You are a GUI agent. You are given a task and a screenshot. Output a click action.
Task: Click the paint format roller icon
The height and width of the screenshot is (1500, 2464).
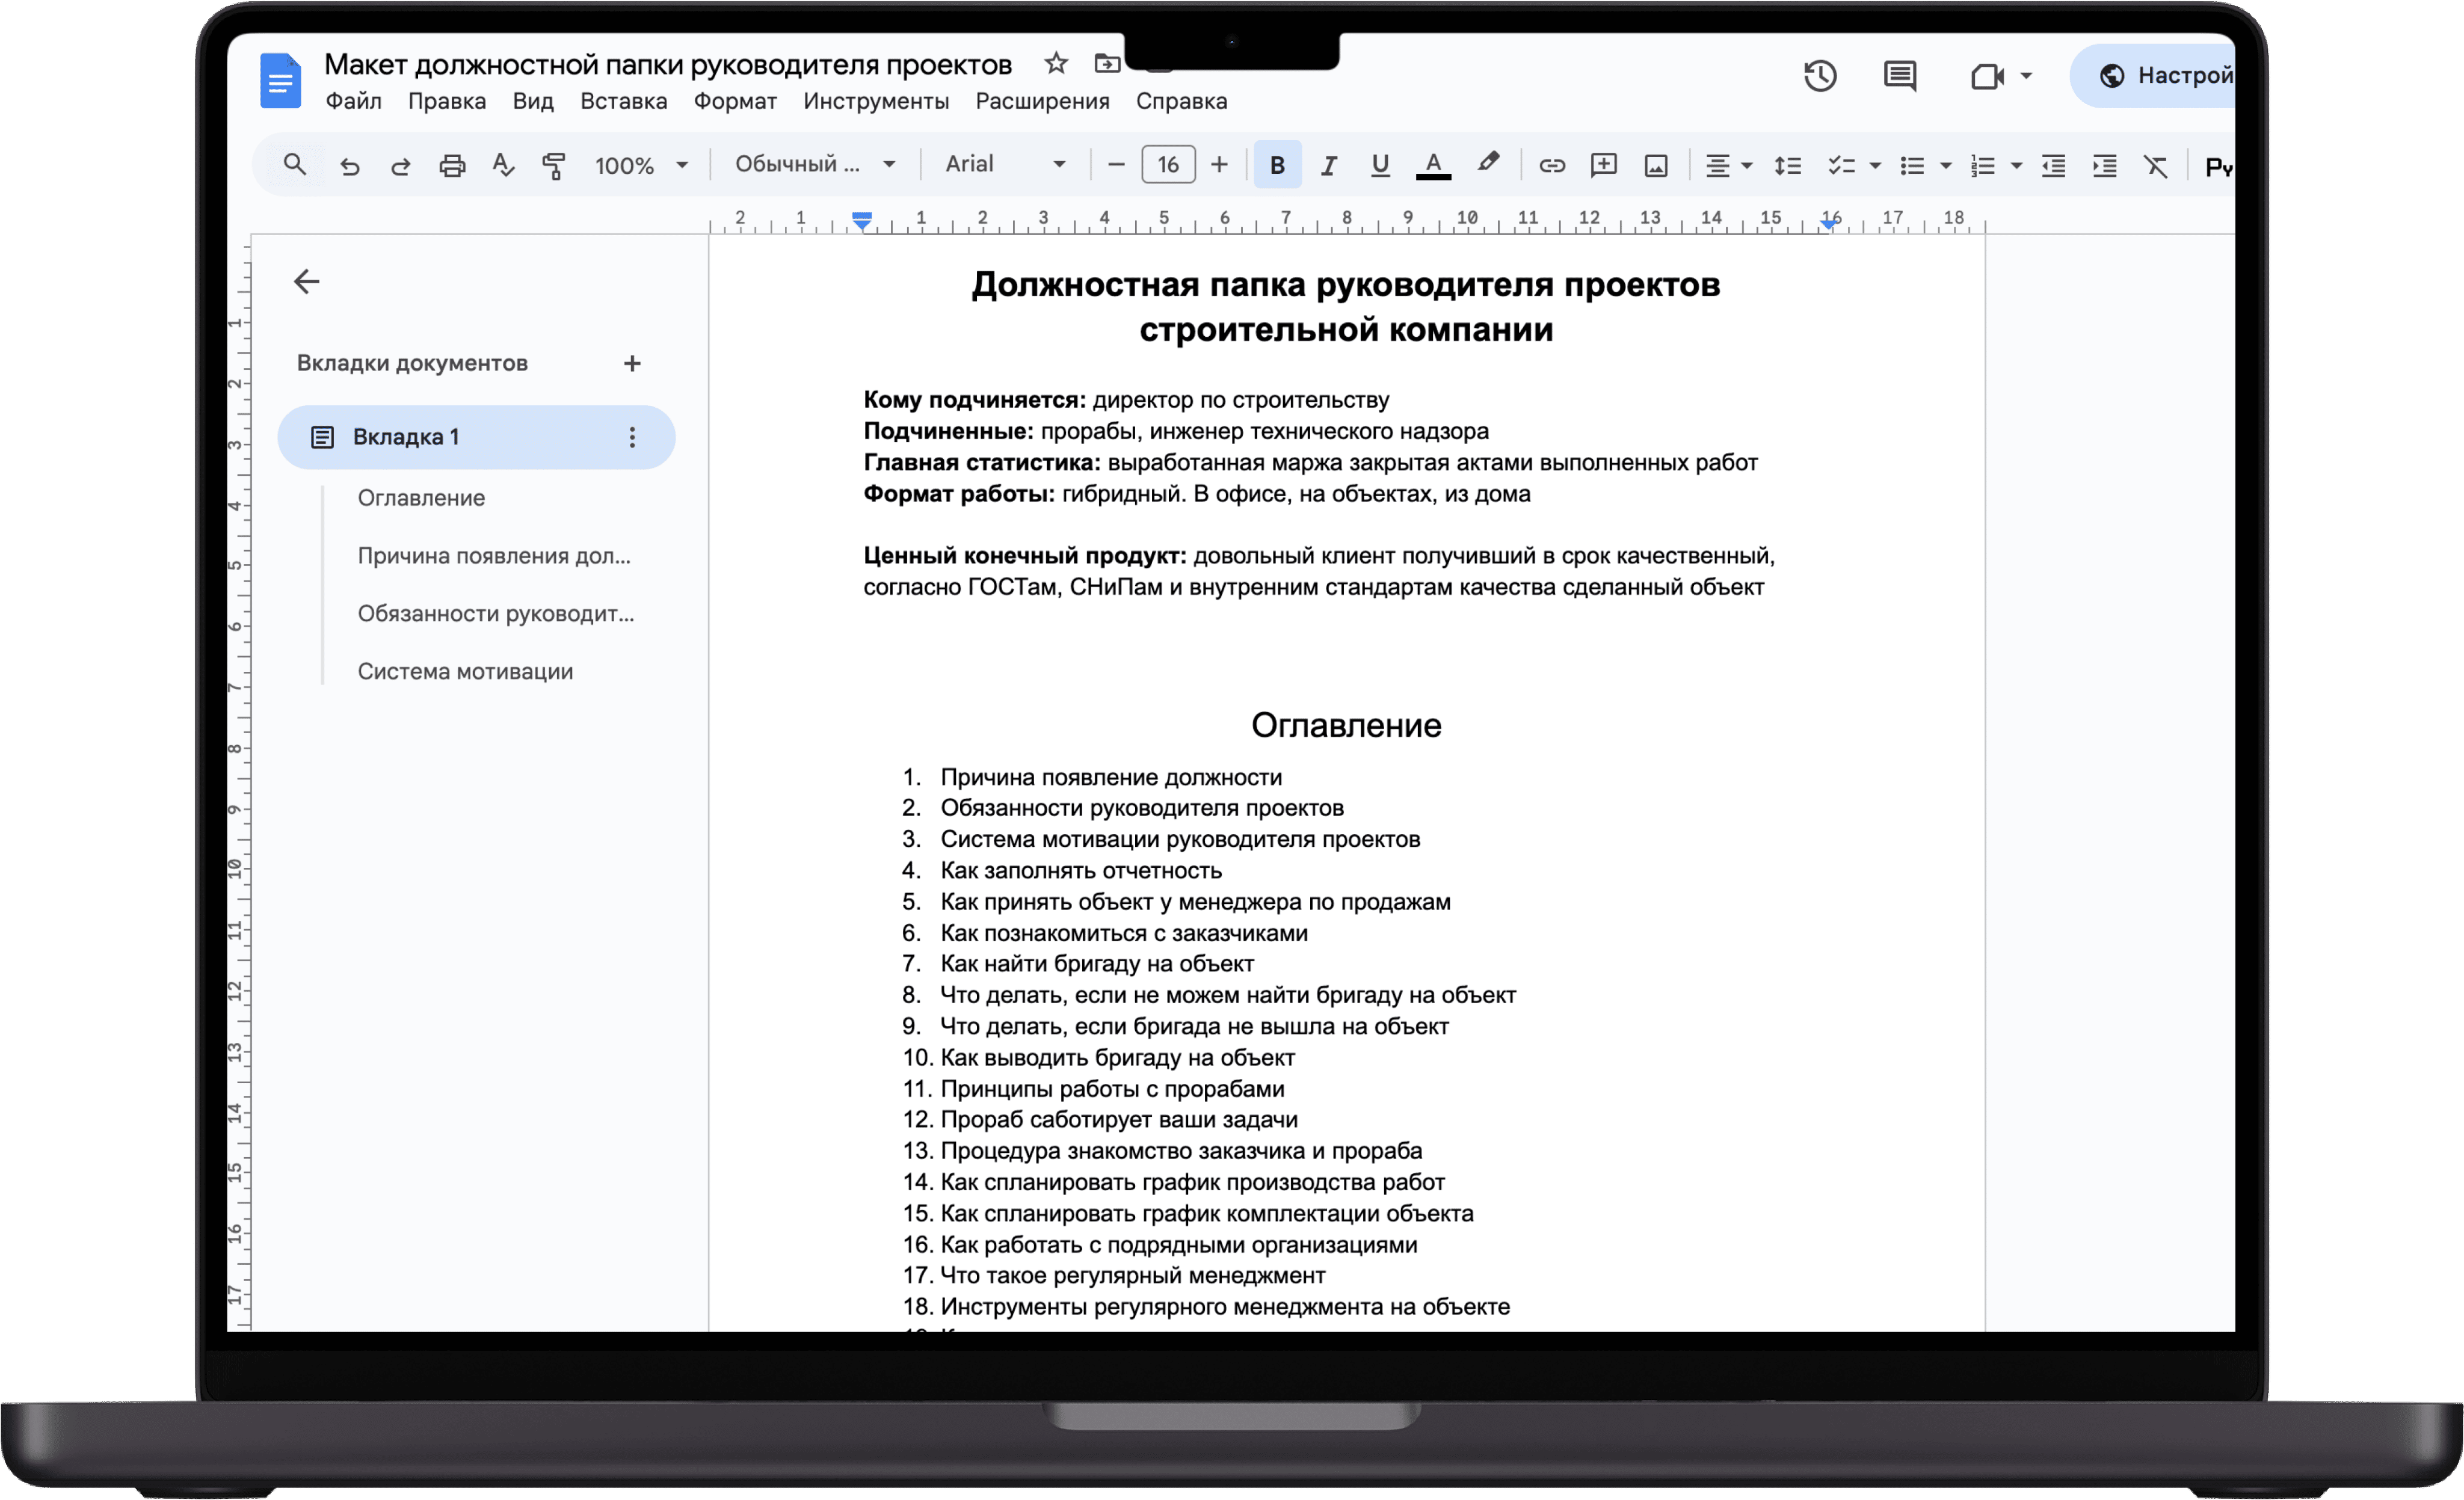click(553, 165)
